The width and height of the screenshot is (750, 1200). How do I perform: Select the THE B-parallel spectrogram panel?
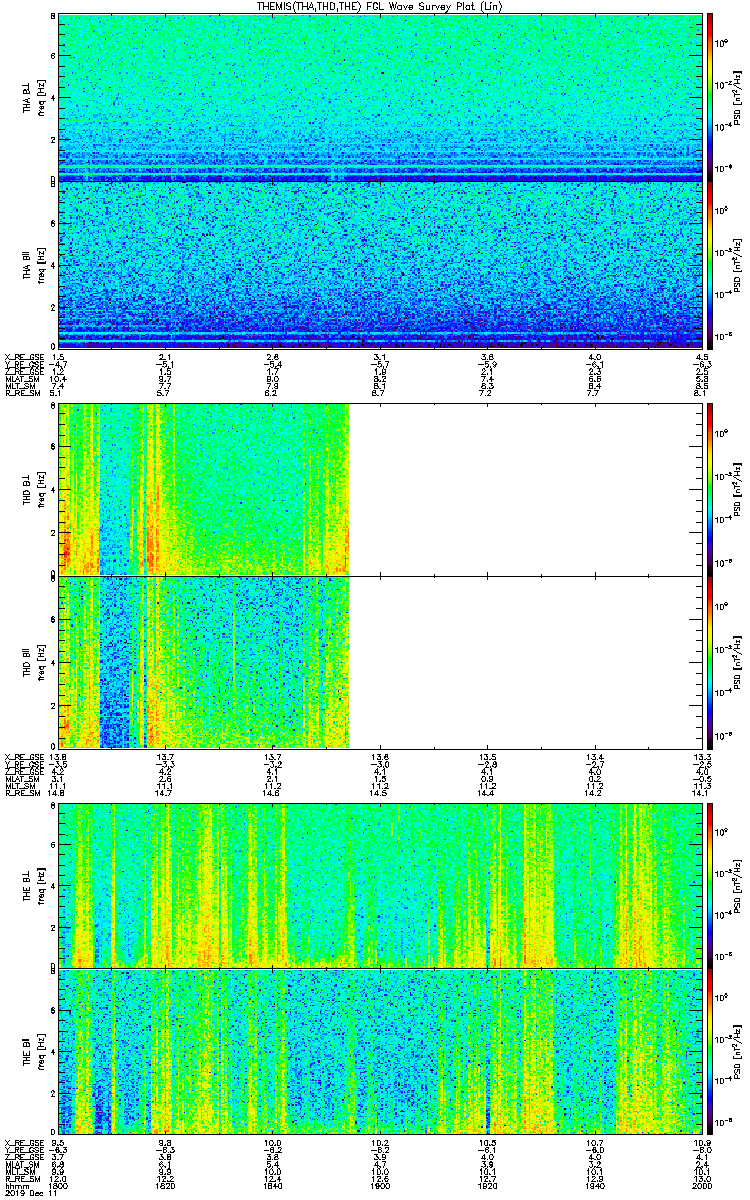click(381, 1050)
